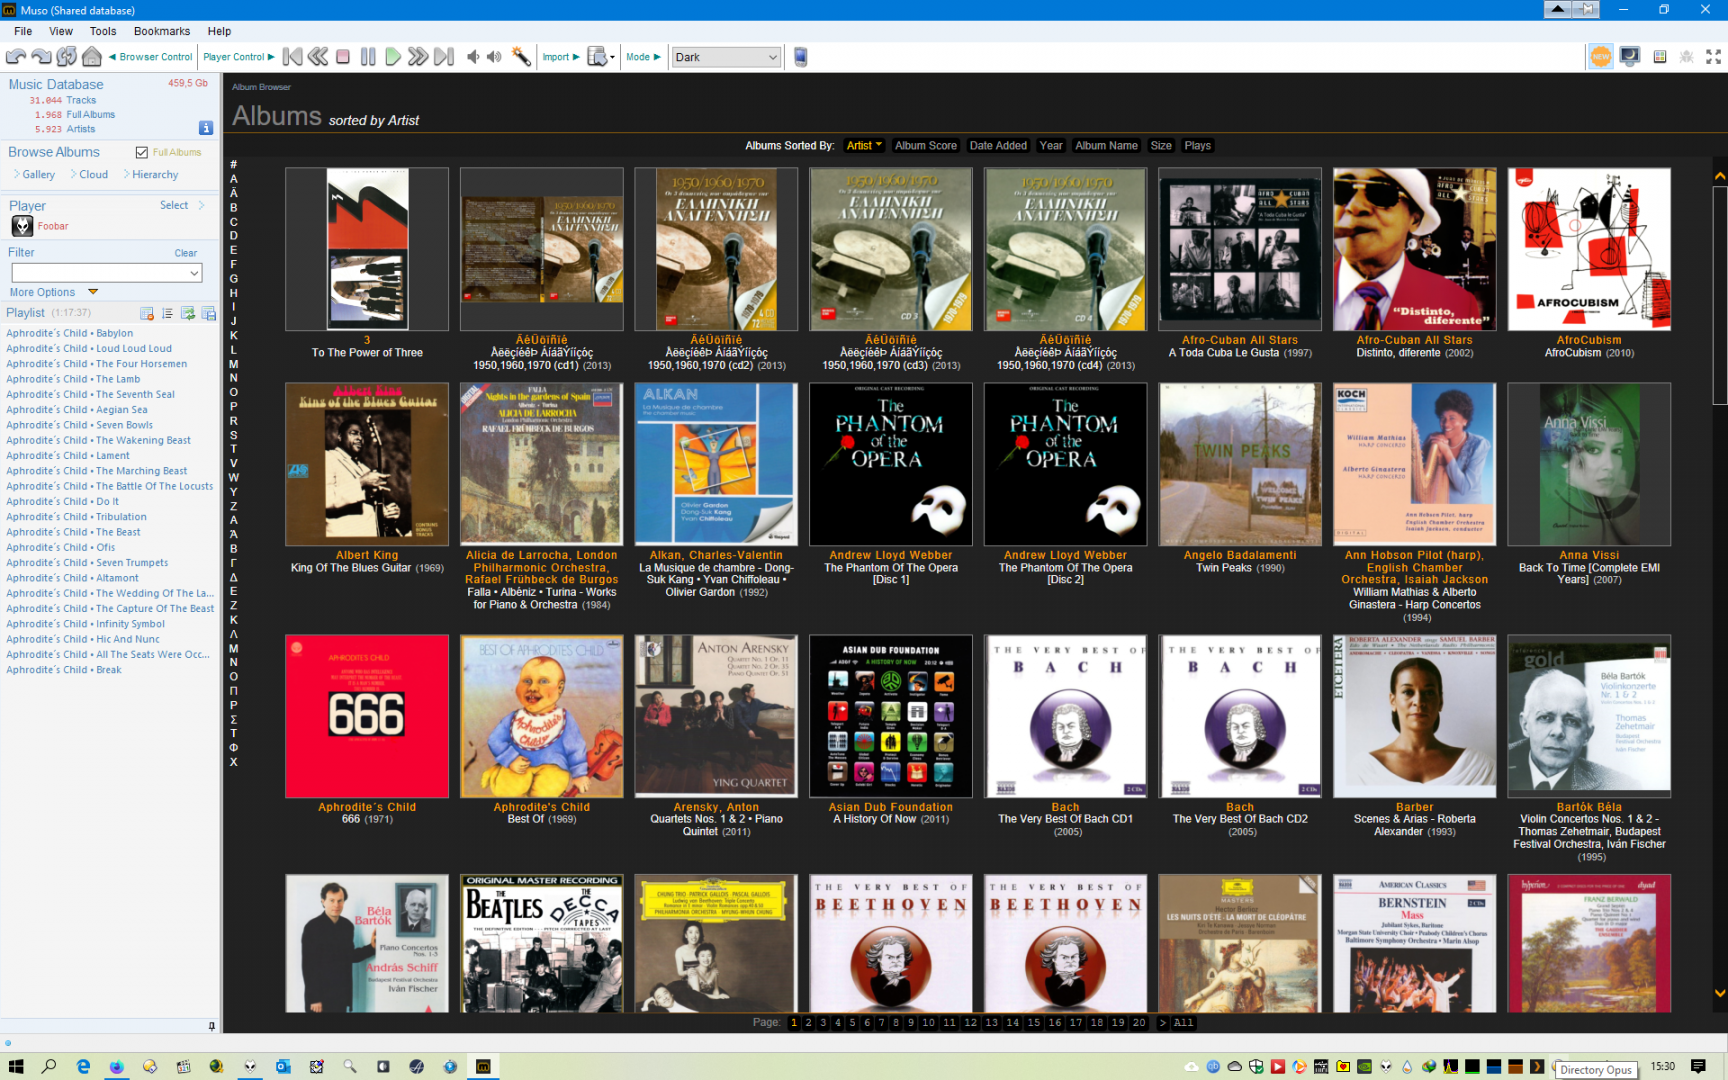Click the album browser vertical scrollbar thumb
1728x1080 pixels.
pyautogui.click(x=1720, y=295)
